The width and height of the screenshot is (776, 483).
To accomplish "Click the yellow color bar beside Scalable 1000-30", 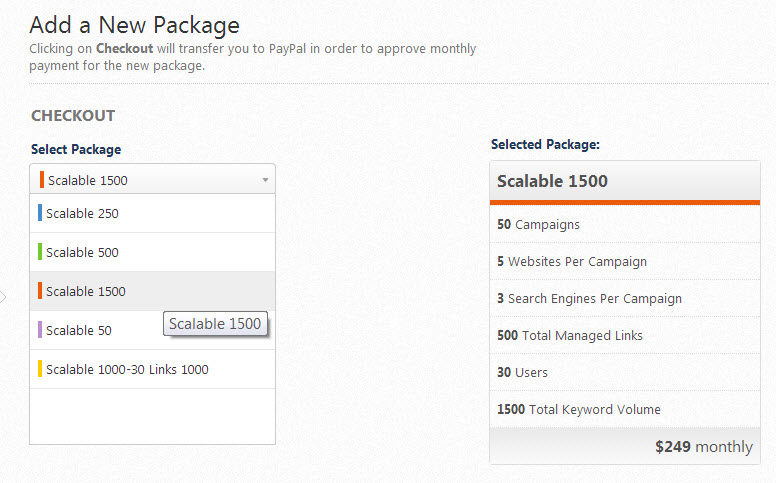I will 40,369.
